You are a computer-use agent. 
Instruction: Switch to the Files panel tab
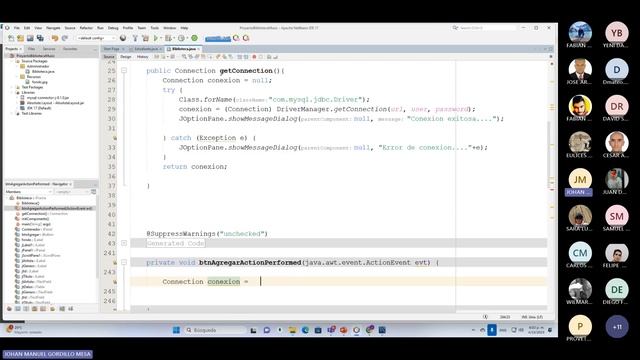tap(31, 49)
